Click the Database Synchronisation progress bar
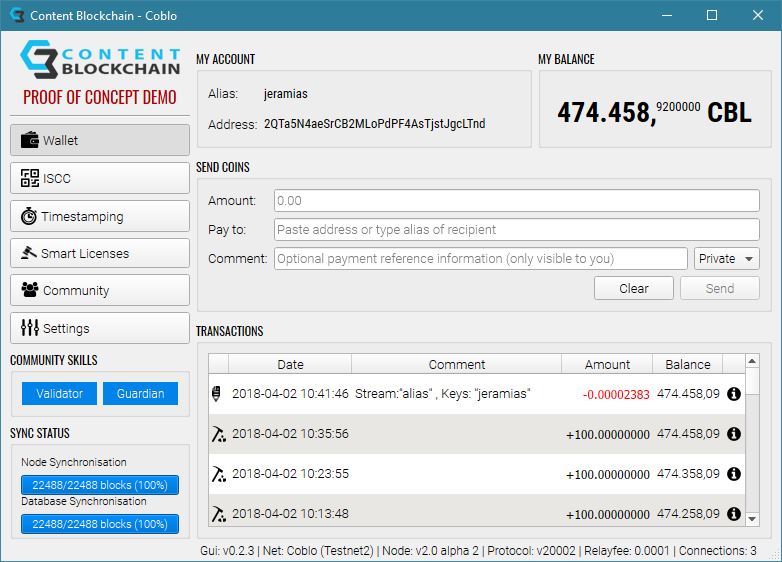 [100, 524]
